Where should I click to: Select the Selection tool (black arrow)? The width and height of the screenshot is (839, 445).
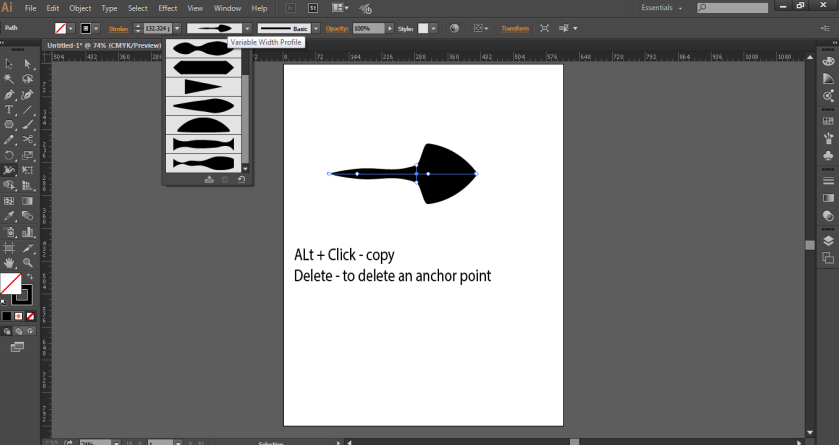click(9, 64)
